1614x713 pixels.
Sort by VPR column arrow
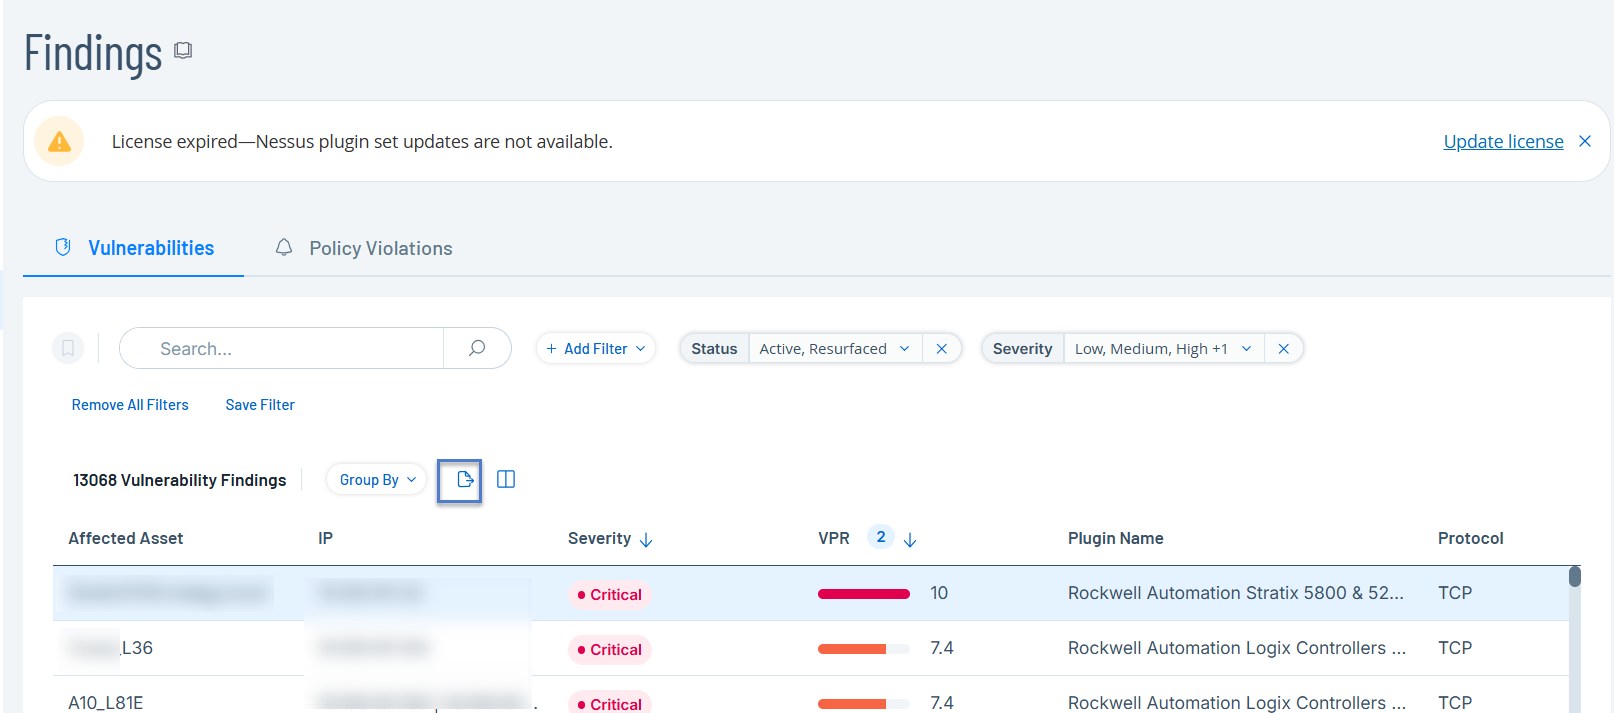910,540
